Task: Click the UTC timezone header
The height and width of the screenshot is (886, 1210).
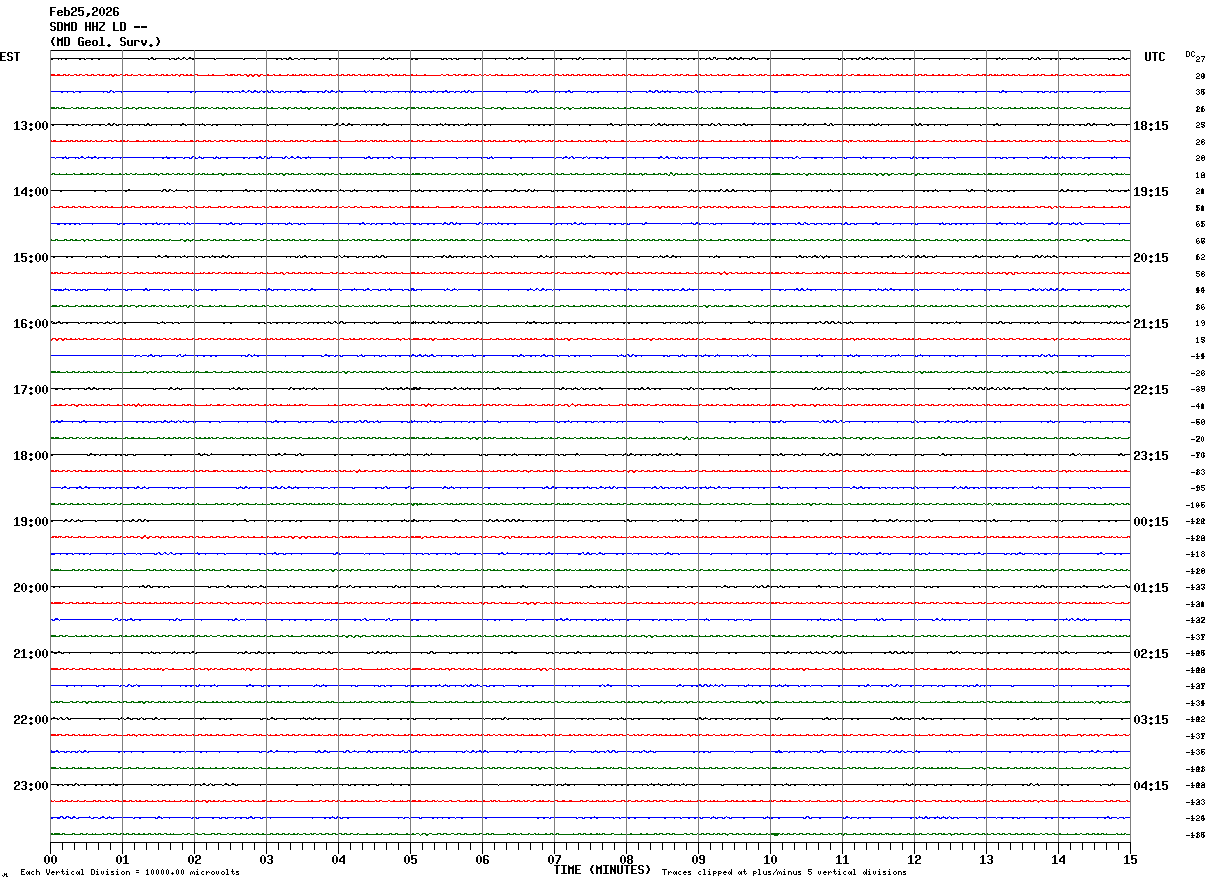Action: pyautogui.click(x=1155, y=57)
